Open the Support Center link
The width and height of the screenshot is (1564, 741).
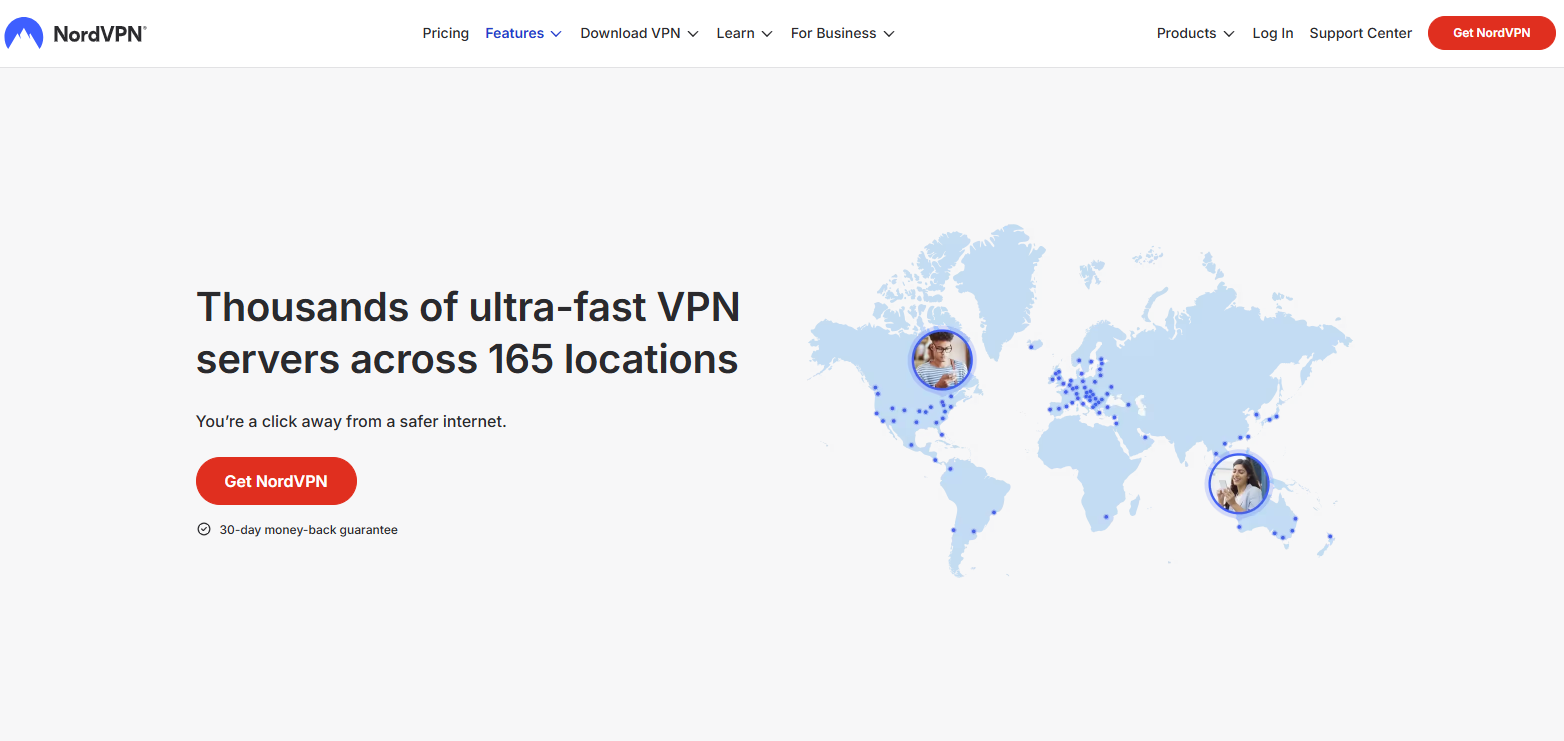pyautogui.click(x=1360, y=33)
